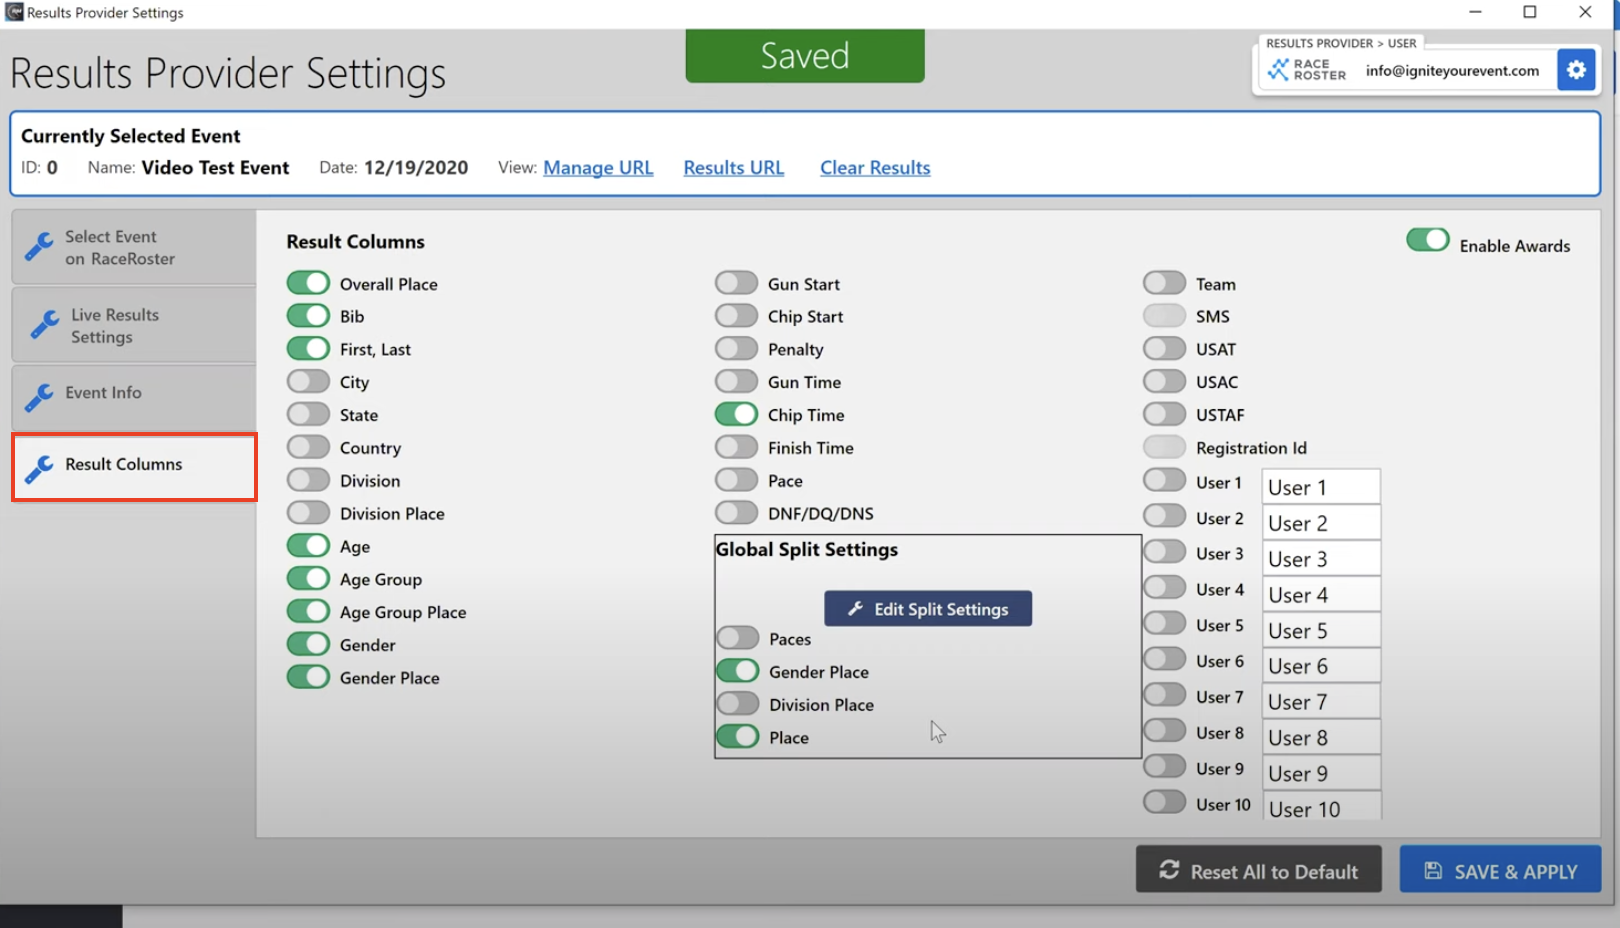Maximize the Results Provider Settings window
This screenshot has height=928, width=1620.
(1529, 12)
